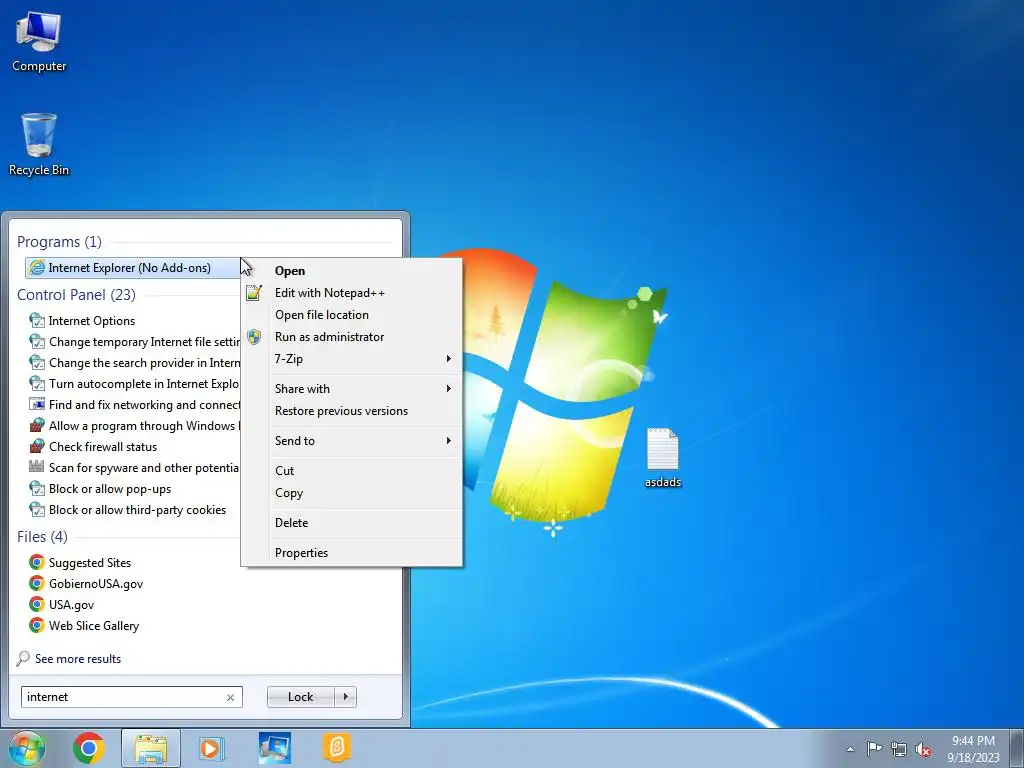Screen dimensions: 1024x768
Task: Choose Delete from the context menu
Action: (x=352, y=522)
